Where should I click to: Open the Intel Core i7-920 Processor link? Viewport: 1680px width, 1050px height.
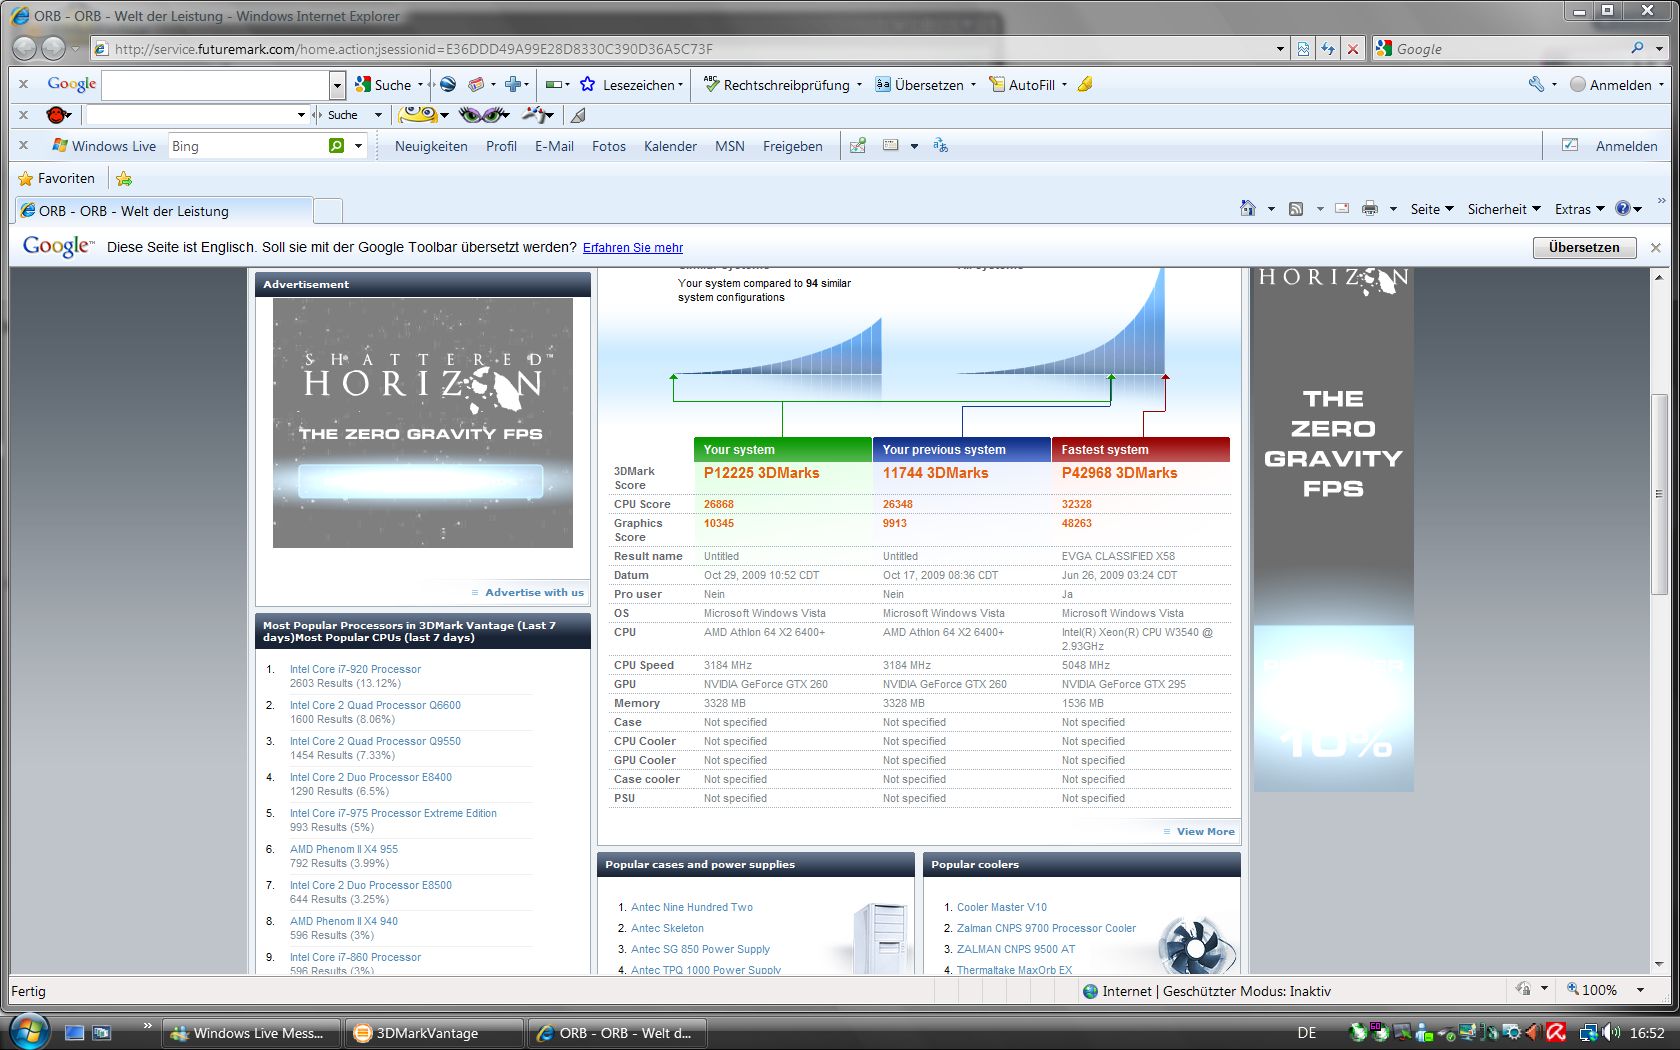click(x=355, y=669)
